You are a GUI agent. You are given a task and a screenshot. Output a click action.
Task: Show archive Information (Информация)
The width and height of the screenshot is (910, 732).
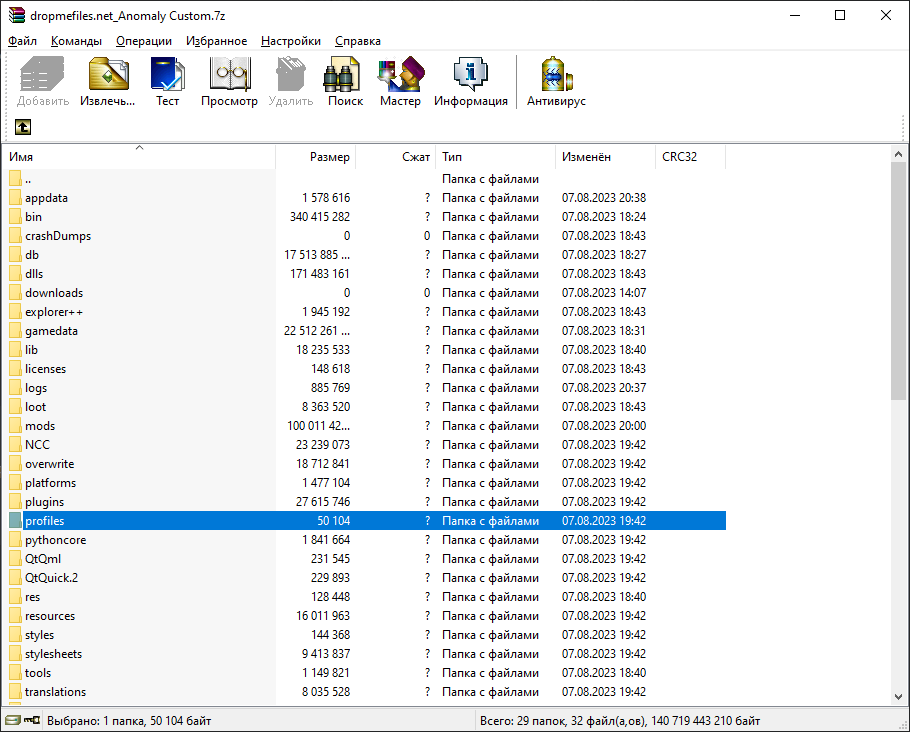point(470,81)
